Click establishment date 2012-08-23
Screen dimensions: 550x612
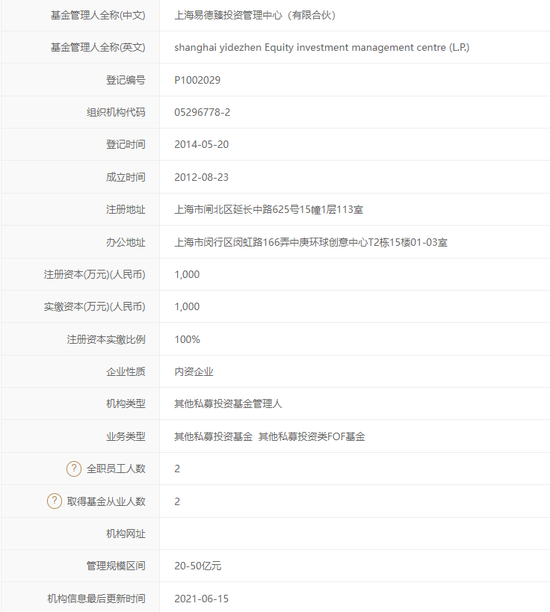click(x=201, y=177)
